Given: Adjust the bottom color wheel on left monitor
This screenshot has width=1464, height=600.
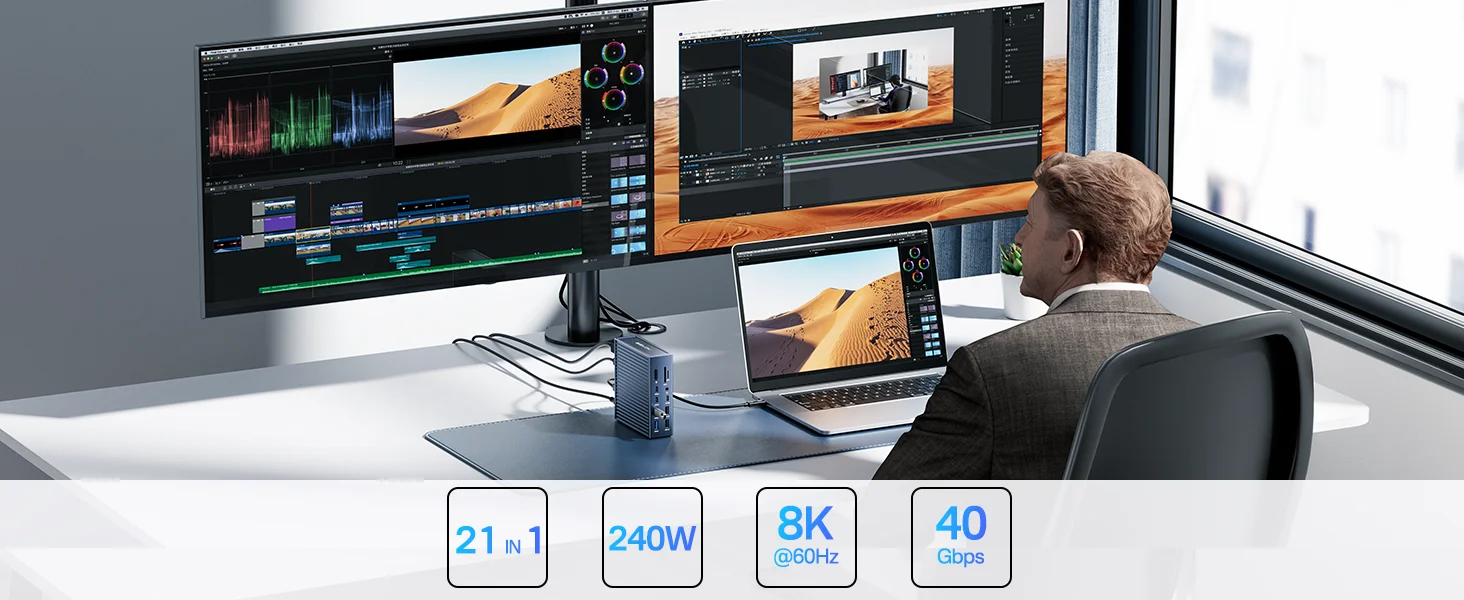Looking at the screenshot, I should (x=614, y=98).
